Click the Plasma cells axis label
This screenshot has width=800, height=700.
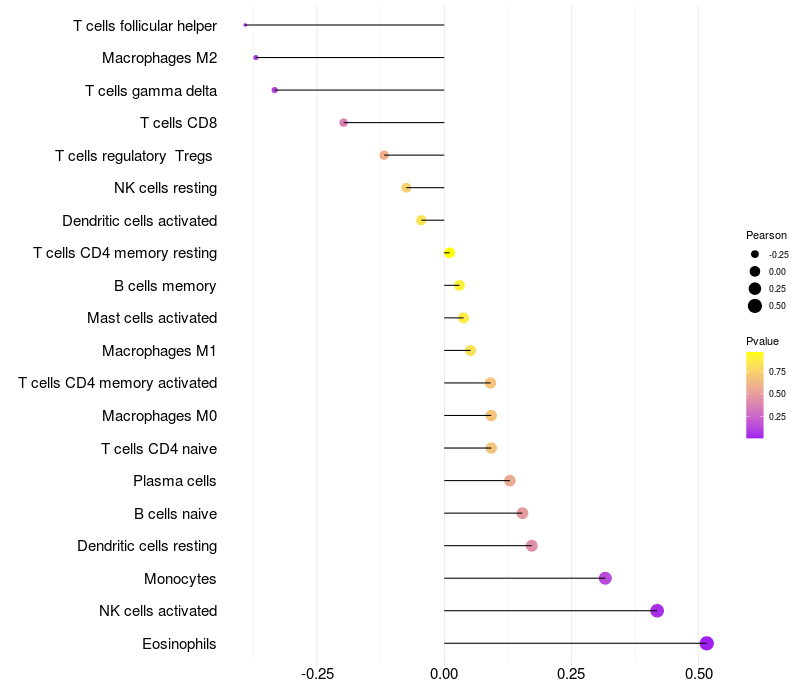coord(174,481)
